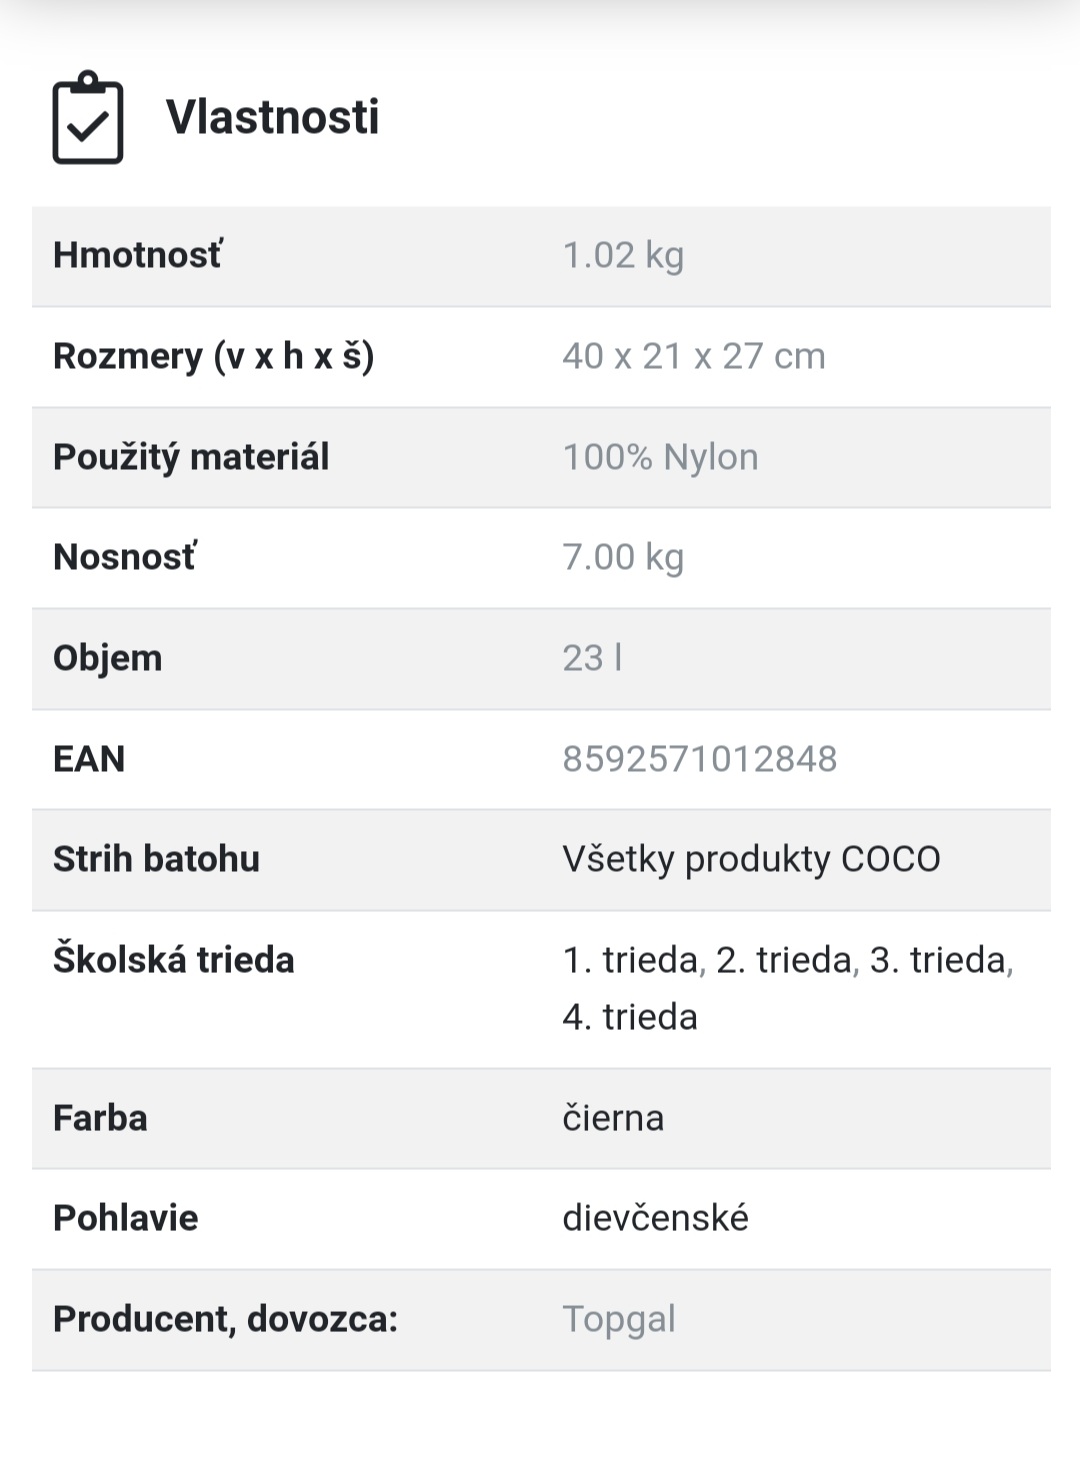This screenshot has height=1463, width=1080.
Task: Click the Školská trieda row label
Action: (x=173, y=960)
